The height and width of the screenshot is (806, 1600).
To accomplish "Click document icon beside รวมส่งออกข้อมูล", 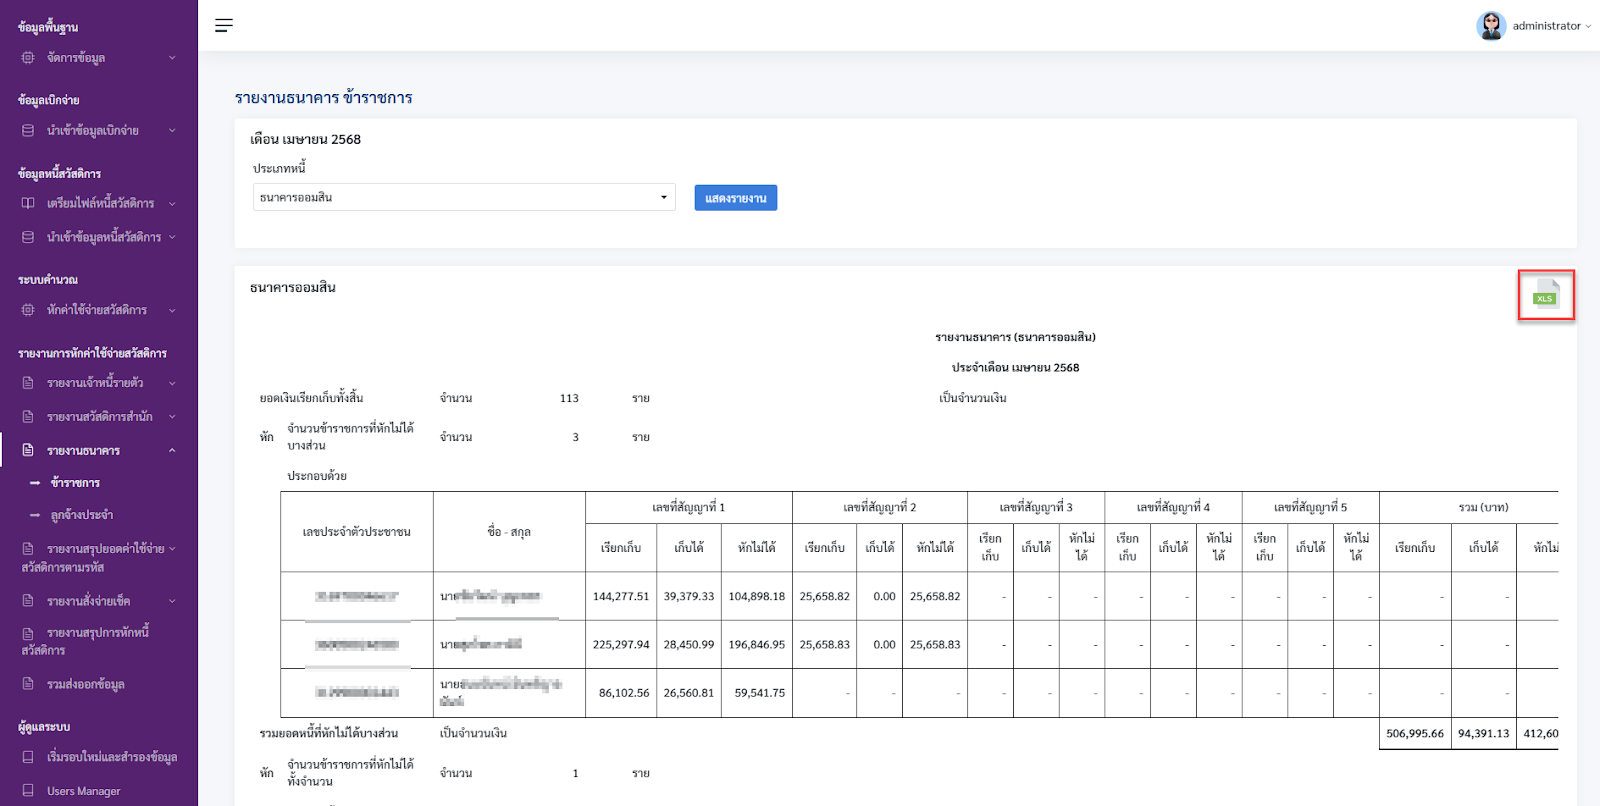I will [x=28, y=685].
